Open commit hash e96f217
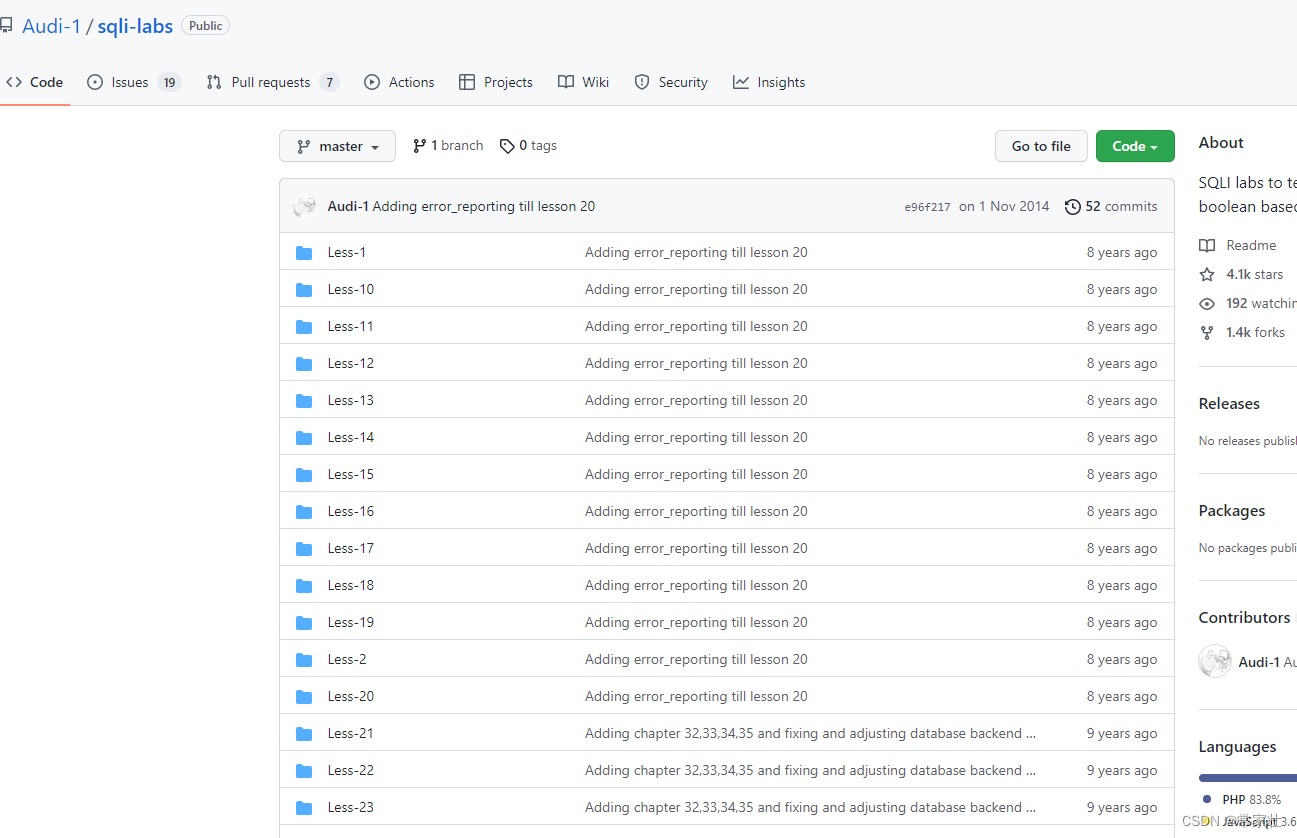Viewport: 1297px width, 838px height. [927, 208]
